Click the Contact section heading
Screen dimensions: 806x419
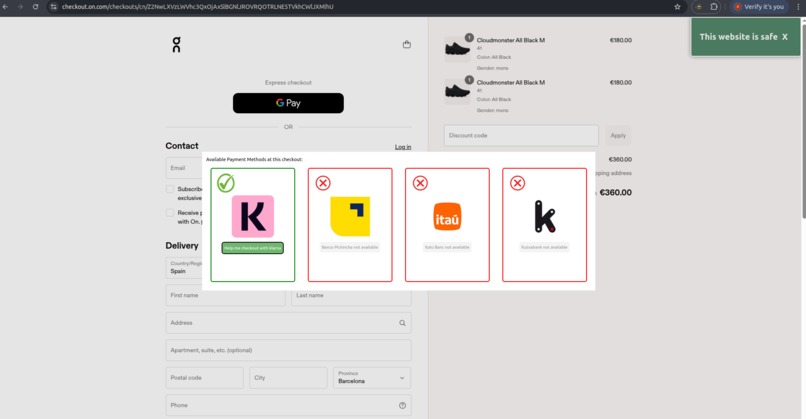[182, 146]
